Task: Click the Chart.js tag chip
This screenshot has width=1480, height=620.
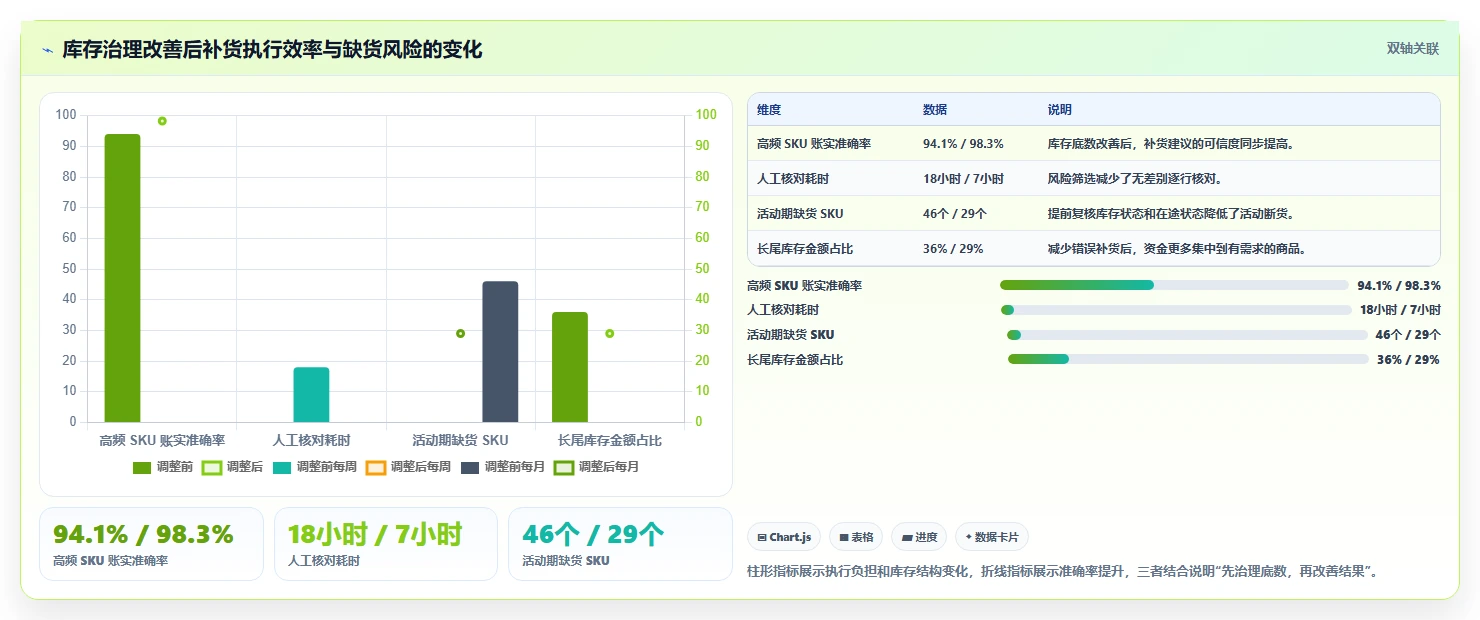Action: coord(784,537)
